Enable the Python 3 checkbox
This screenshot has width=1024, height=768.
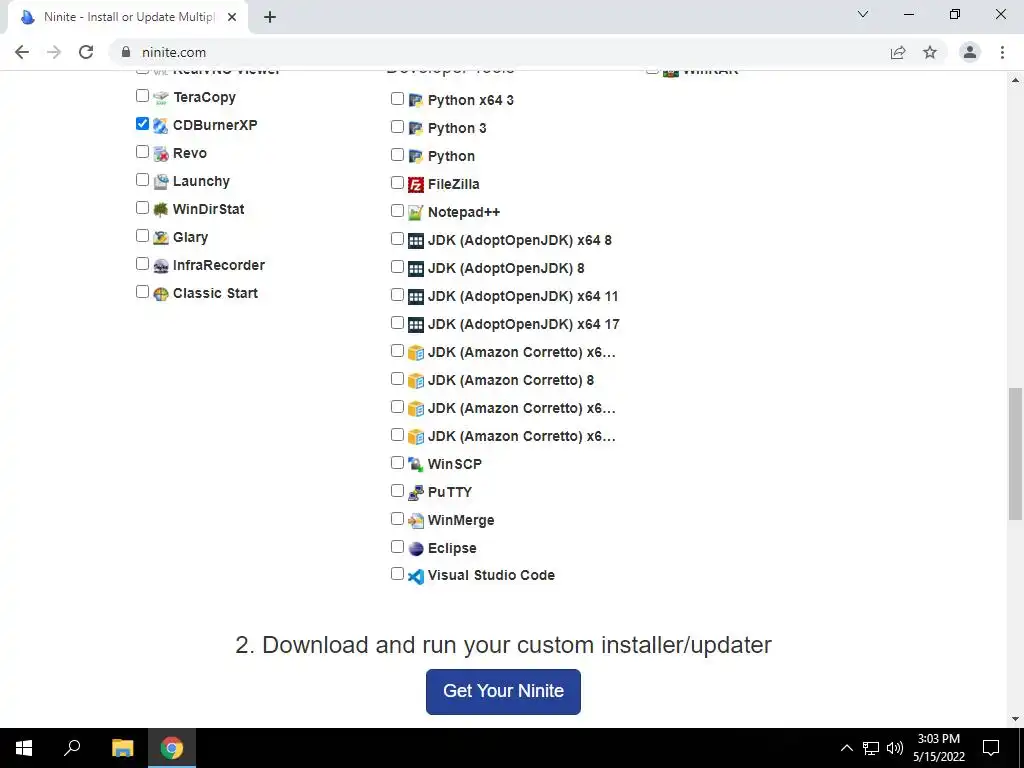(397, 126)
